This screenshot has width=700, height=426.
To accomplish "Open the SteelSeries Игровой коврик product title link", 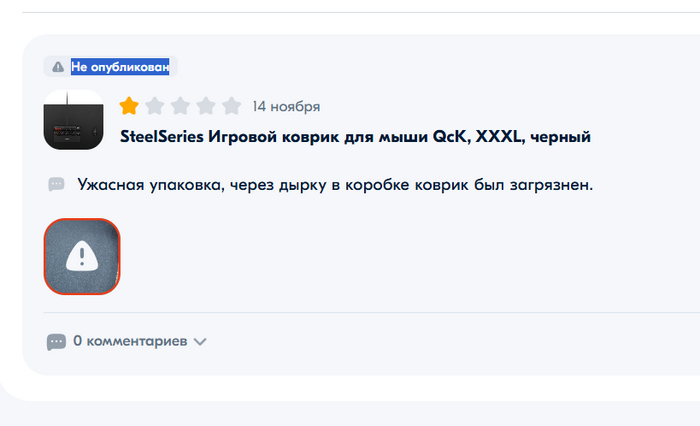I will click(356, 135).
